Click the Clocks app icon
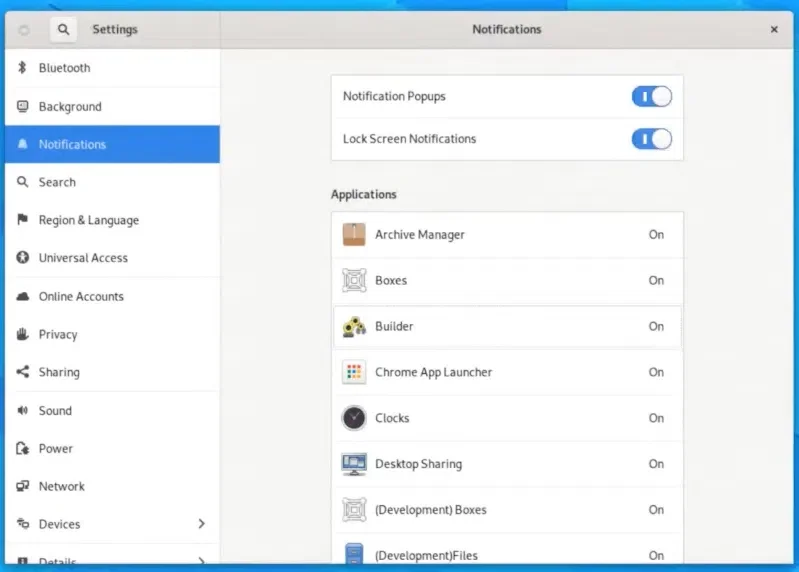The height and width of the screenshot is (572, 799). click(354, 418)
